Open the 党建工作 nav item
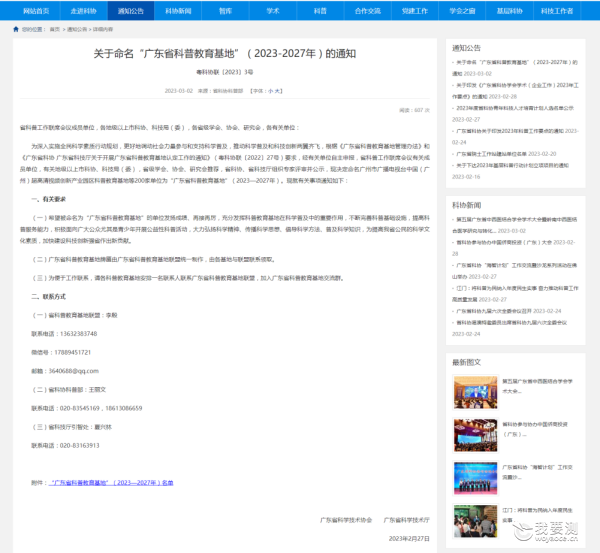The height and width of the screenshot is (553, 600). click(415, 11)
